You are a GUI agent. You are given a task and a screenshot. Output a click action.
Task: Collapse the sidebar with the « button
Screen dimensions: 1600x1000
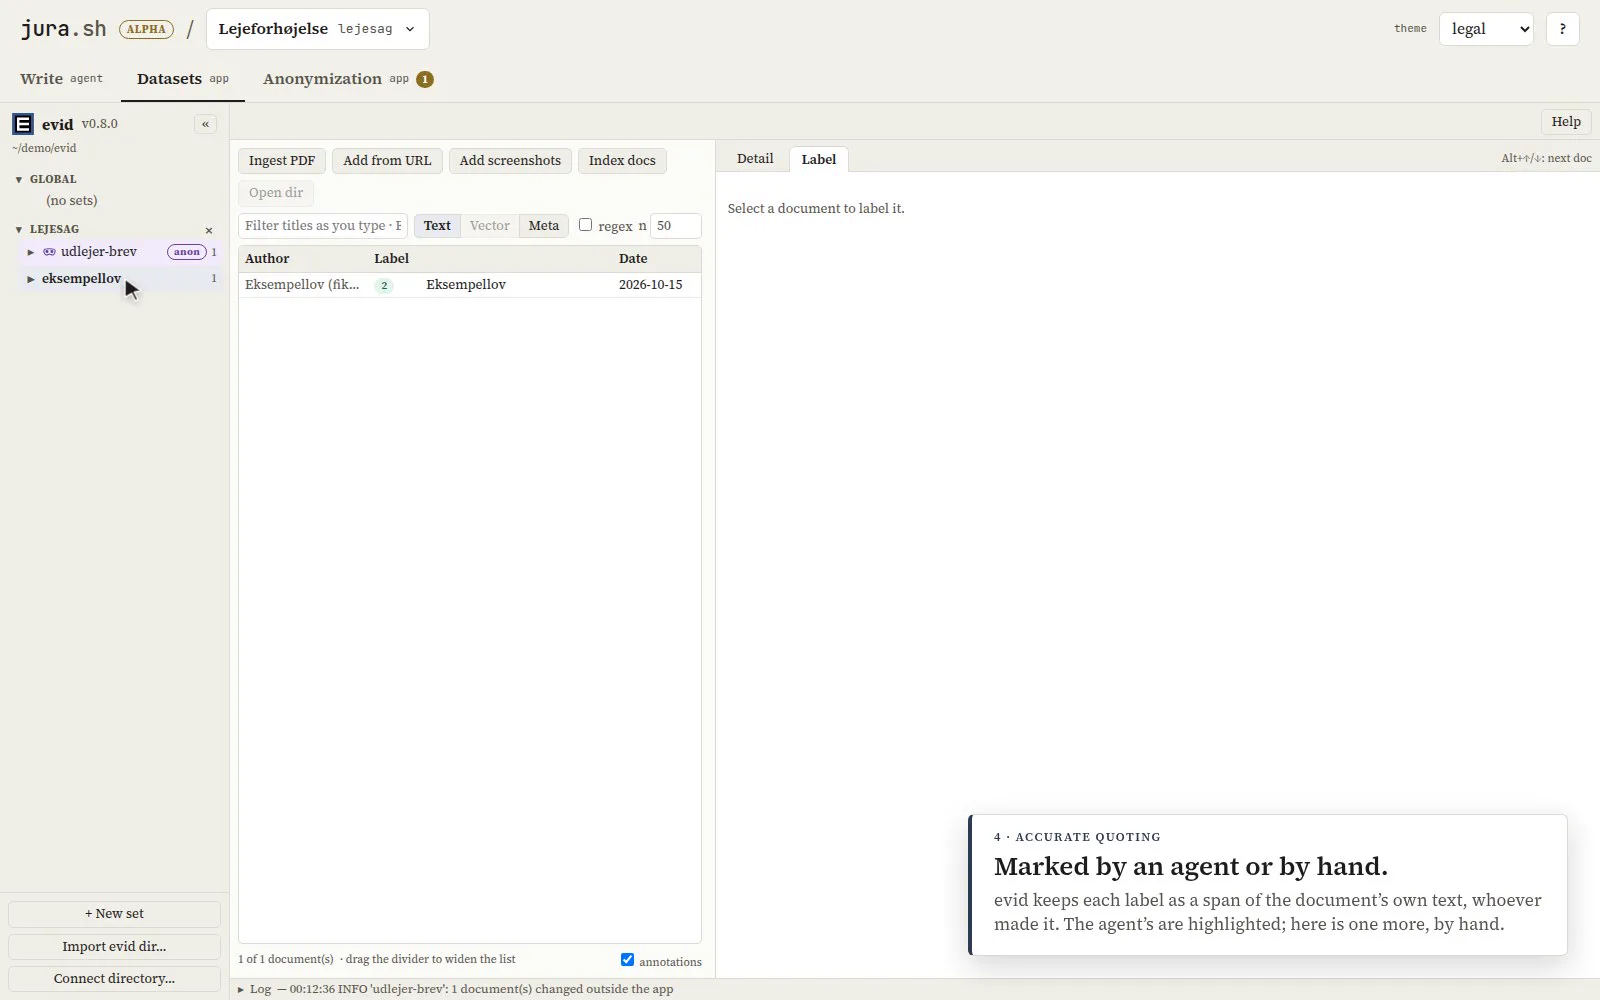pos(205,124)
